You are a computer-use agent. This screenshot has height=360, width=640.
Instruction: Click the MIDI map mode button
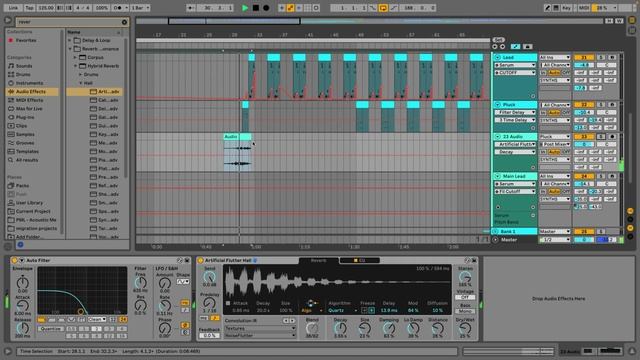584,8
